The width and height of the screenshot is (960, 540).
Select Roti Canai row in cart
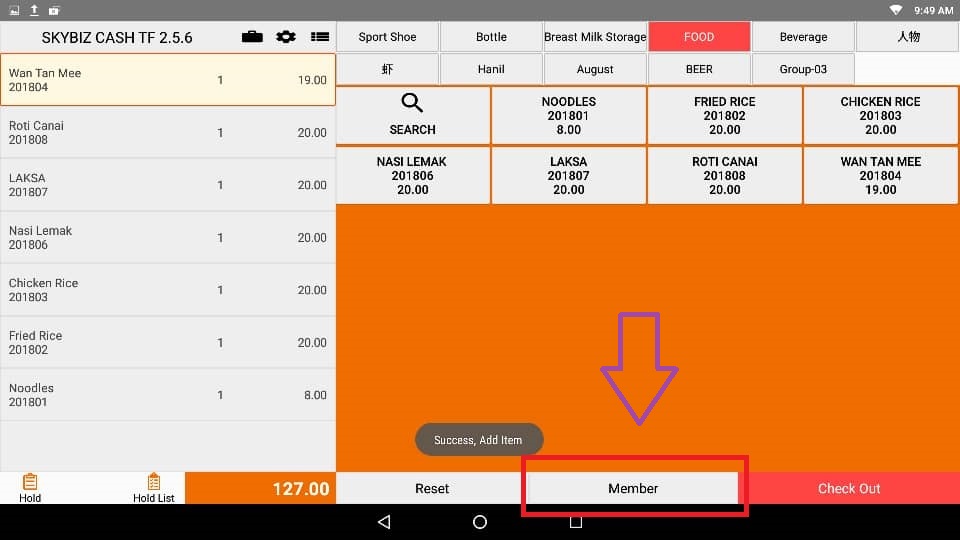(x=167, y=132)
